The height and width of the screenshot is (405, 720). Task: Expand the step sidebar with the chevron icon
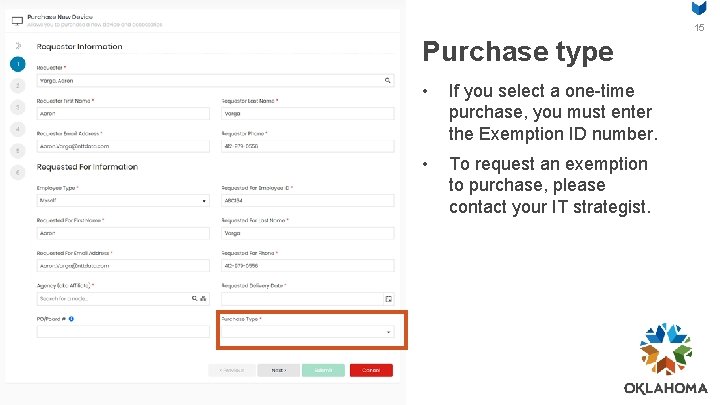coord(17,45)
